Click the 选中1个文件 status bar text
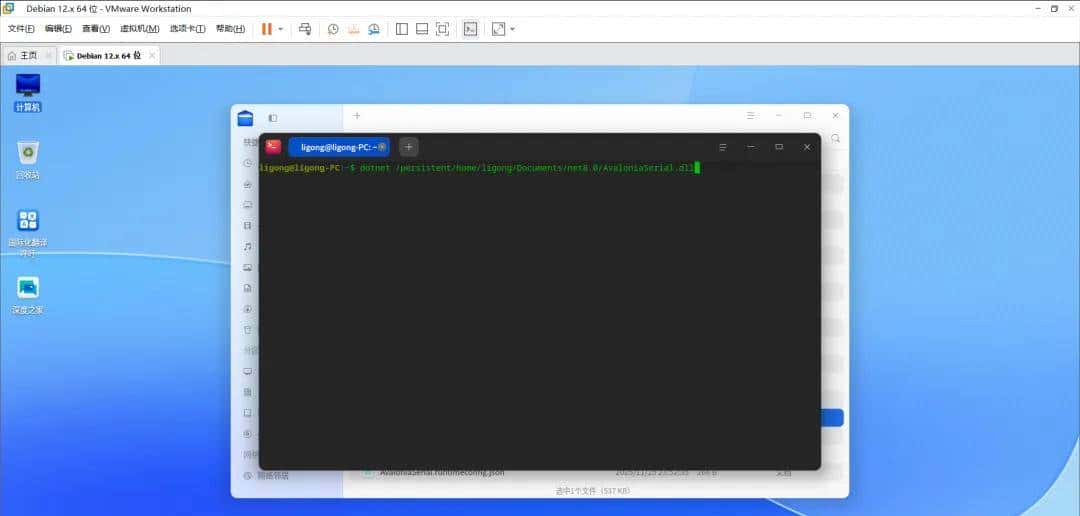 (592, 491)
